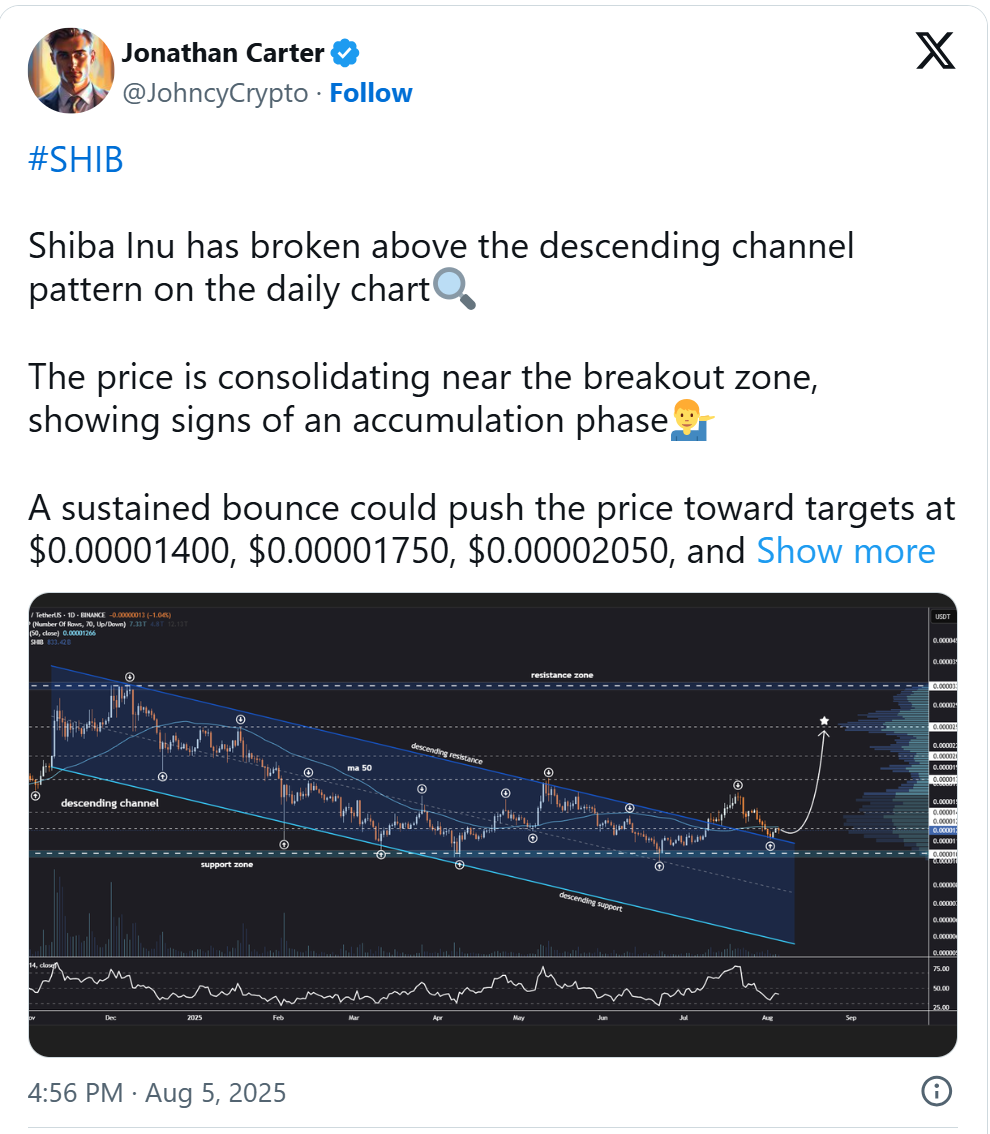Click the resistance zone label
This screenshot has height=1134, width=990.
click(561, 675)
